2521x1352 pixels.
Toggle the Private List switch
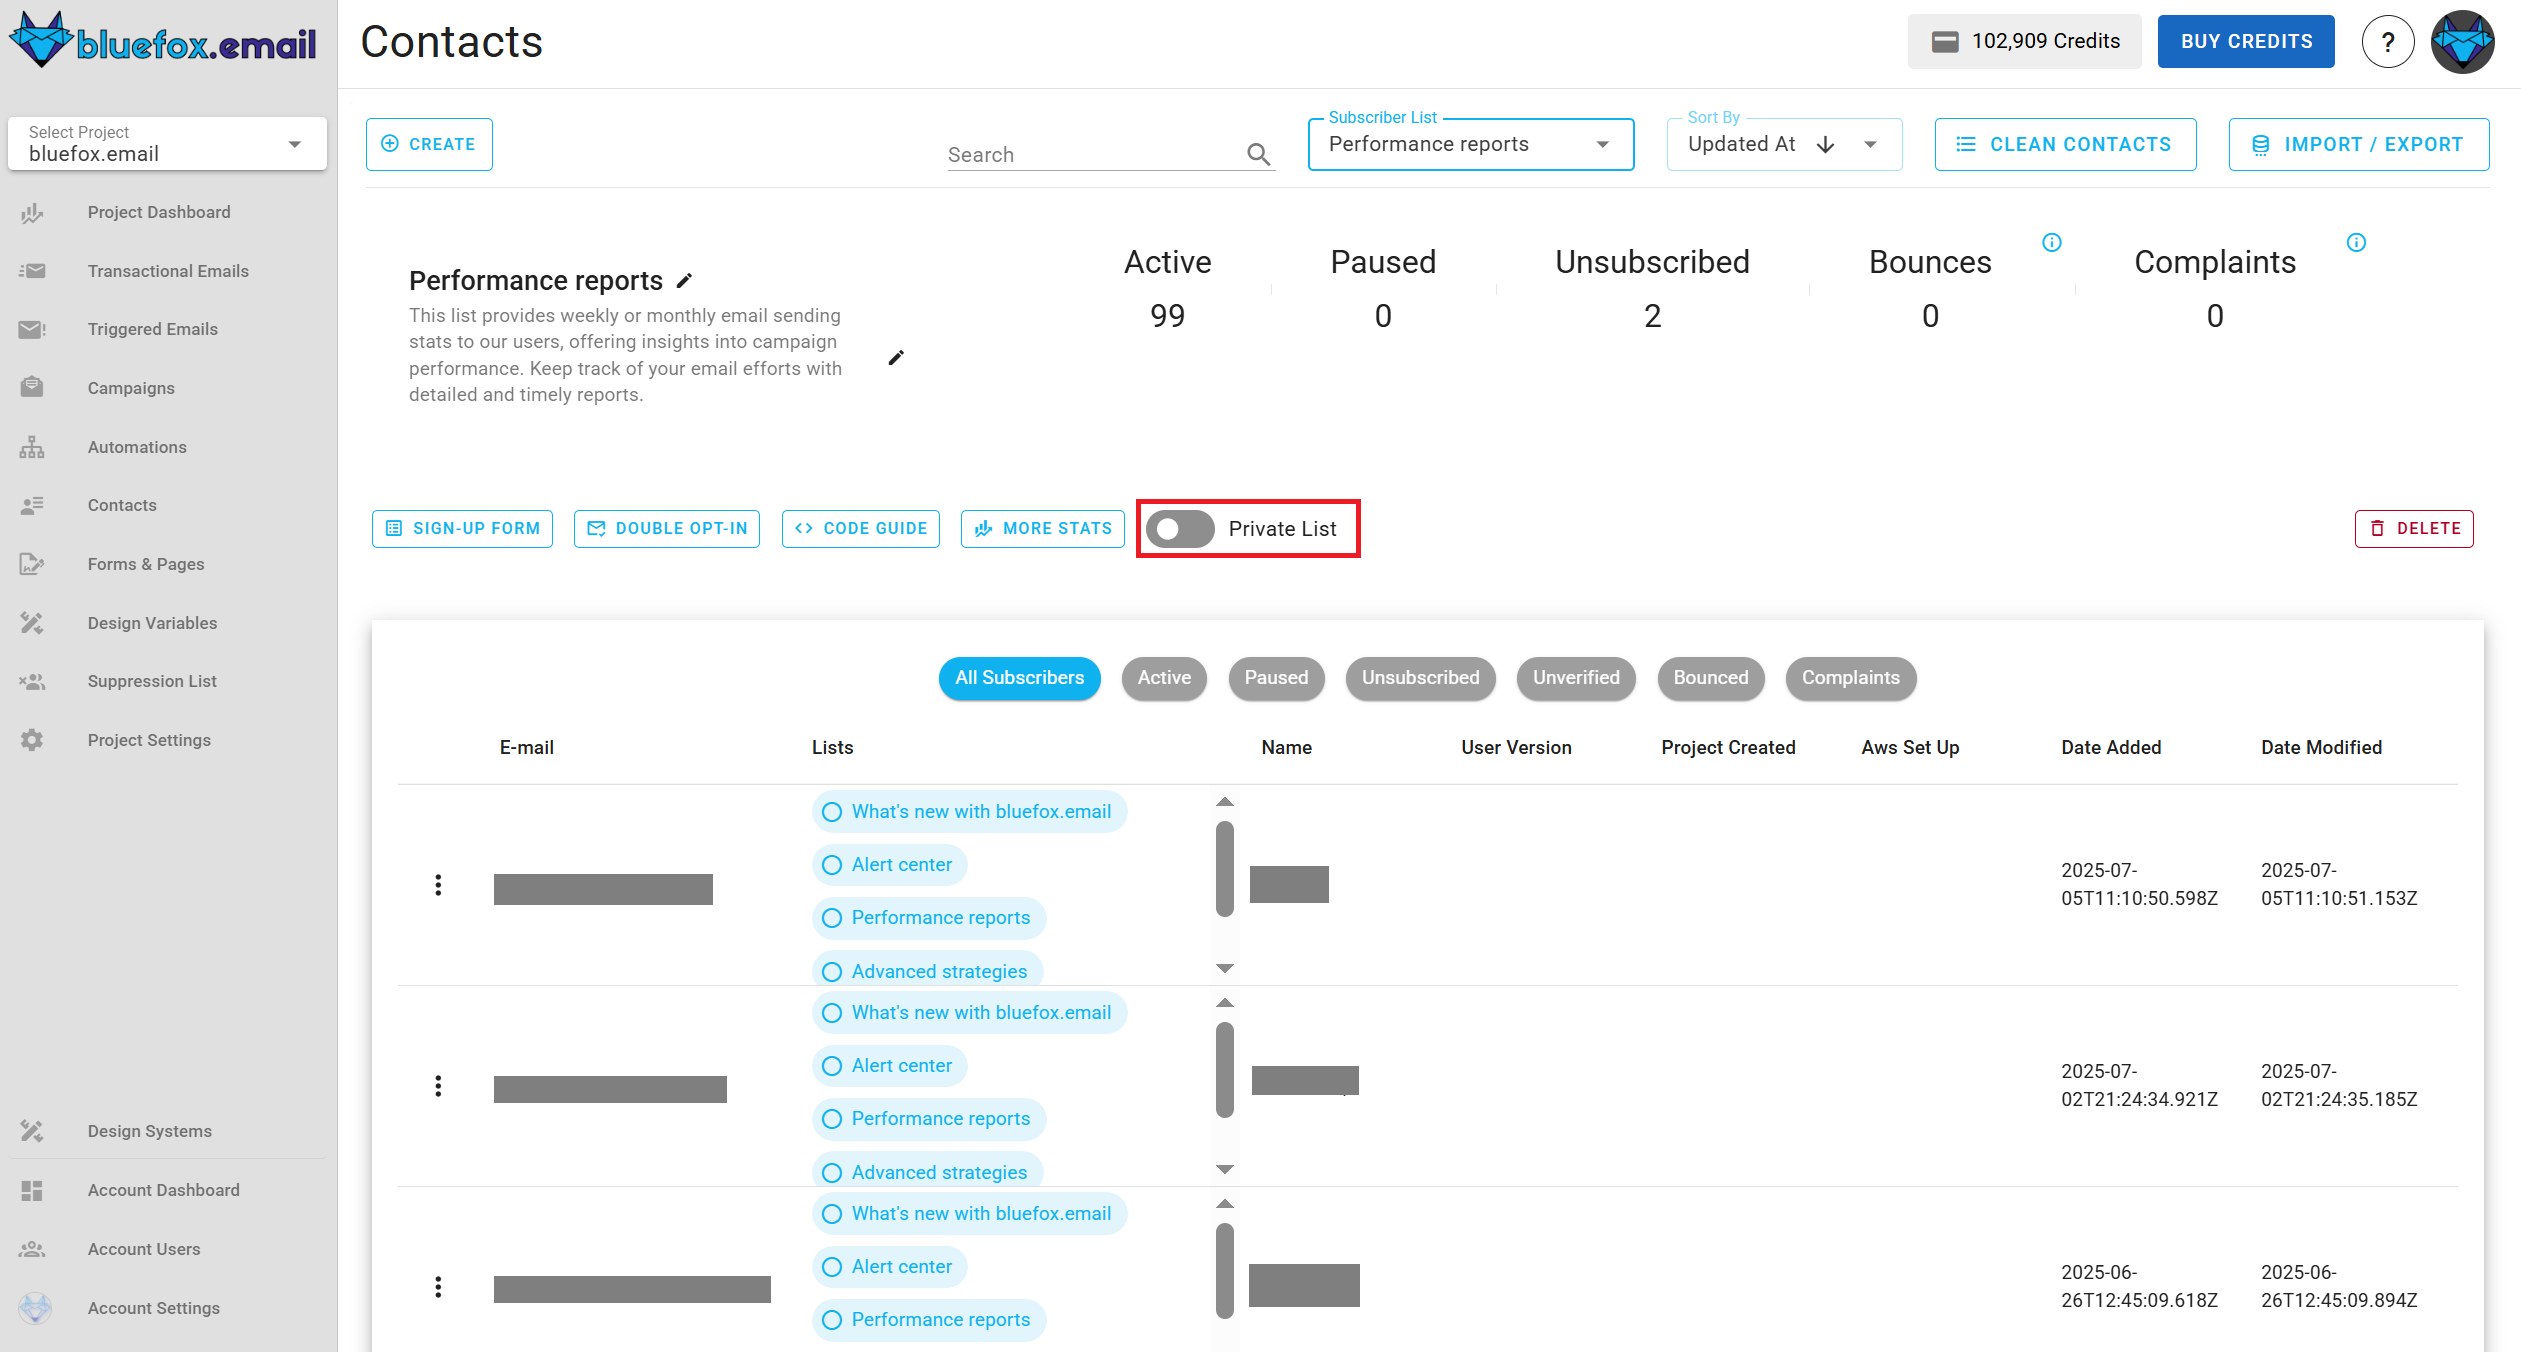[1180, 529]
